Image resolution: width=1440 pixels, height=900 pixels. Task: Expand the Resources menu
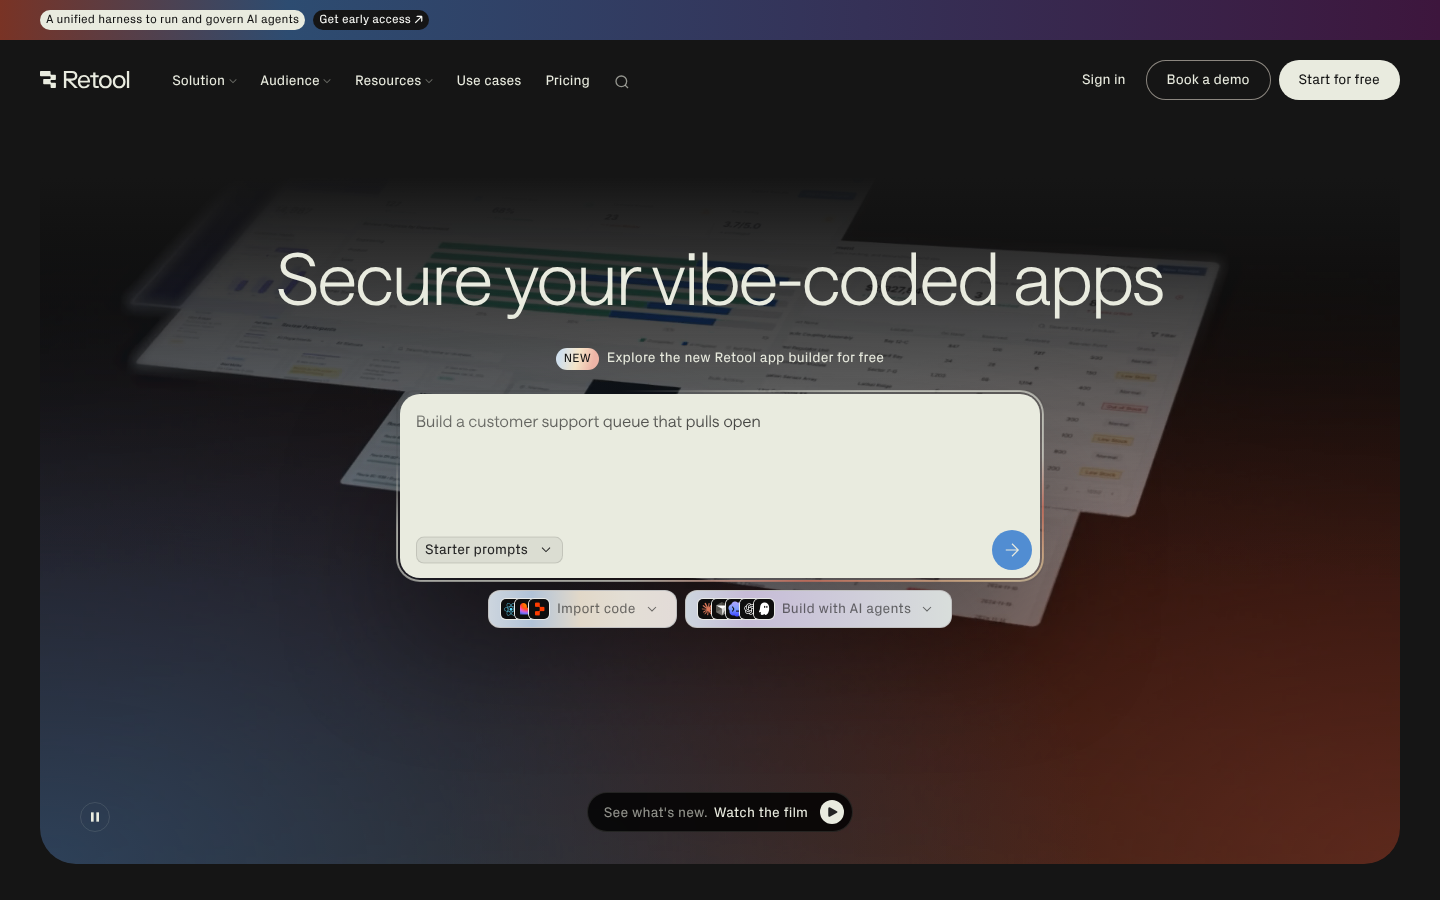coord(394,81)
